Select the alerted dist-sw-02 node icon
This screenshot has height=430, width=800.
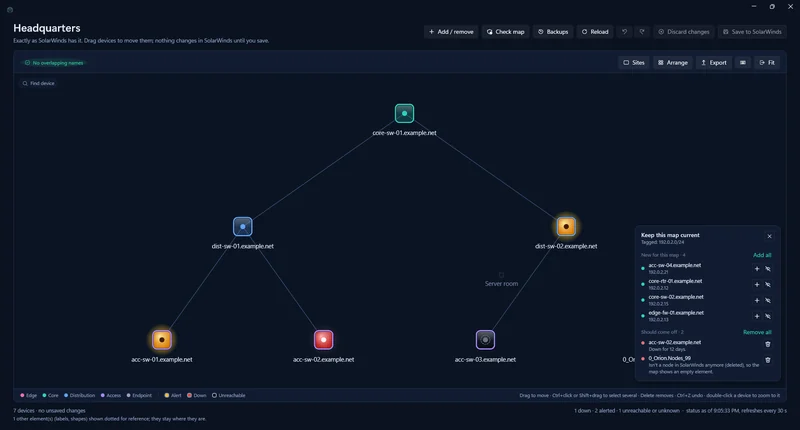(566, 226)
